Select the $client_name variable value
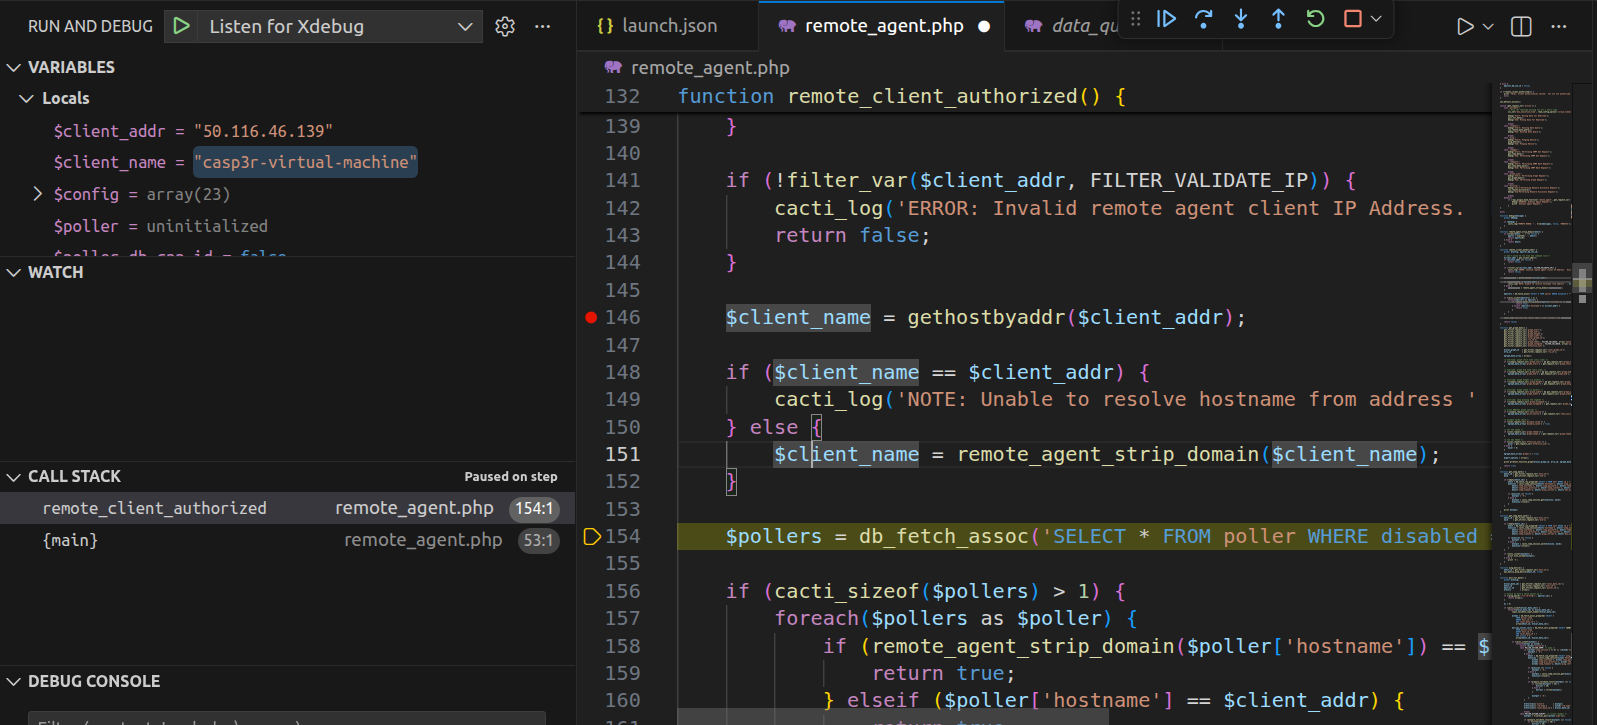1597x725 pixels. coord(305,162)
